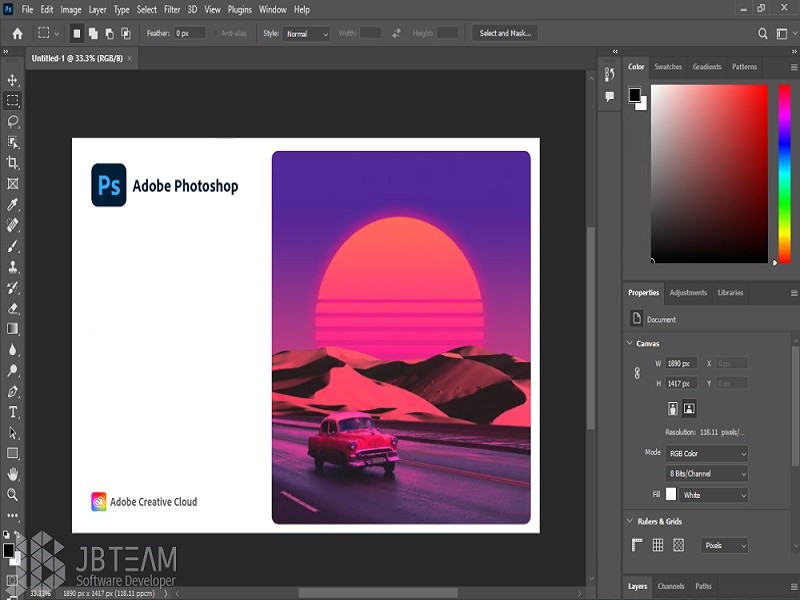Choose the Zoom tool in toolbar
The width and height of the screenshot is (800, 600).
click(13, 495)
